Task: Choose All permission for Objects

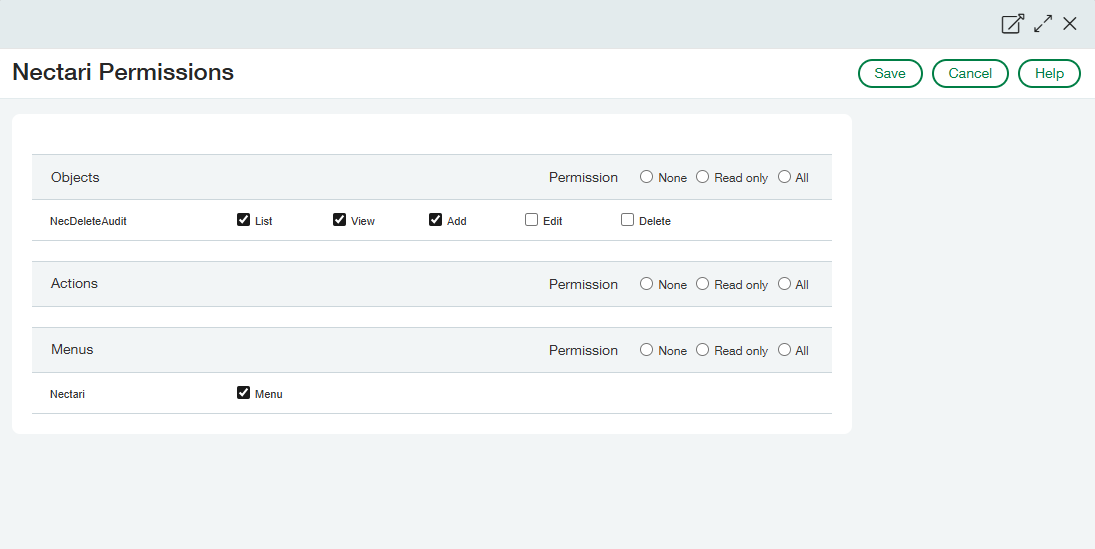Action: (x=784, y=177)
